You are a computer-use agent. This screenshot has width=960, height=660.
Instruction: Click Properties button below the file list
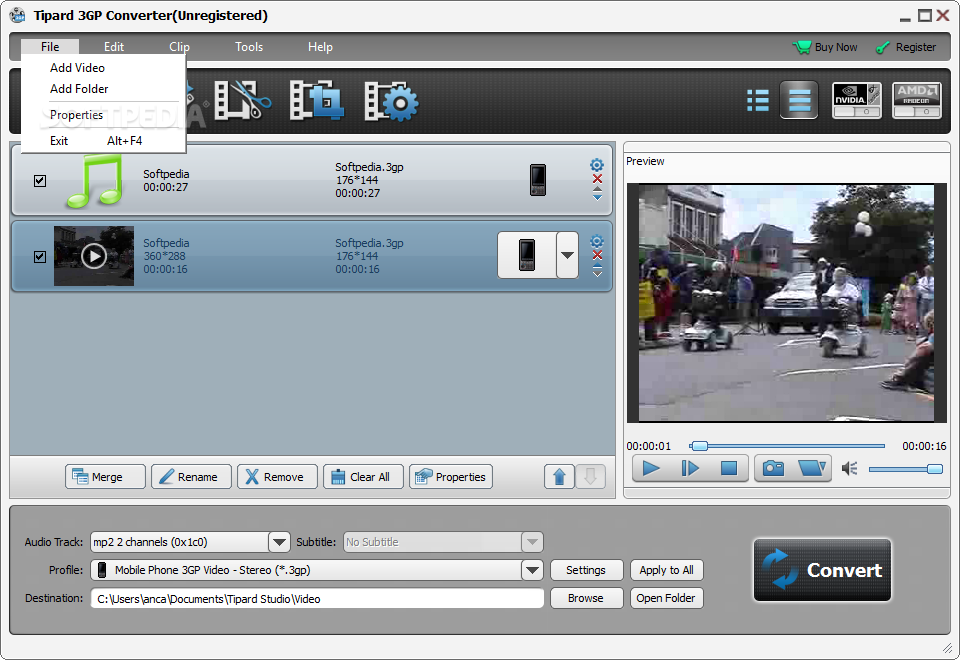(x=451, y=476)
